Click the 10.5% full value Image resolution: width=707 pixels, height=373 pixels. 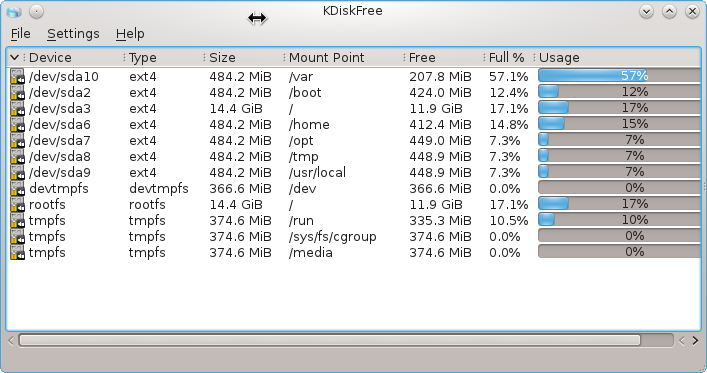pyautogui.click(x=509, y=221)
